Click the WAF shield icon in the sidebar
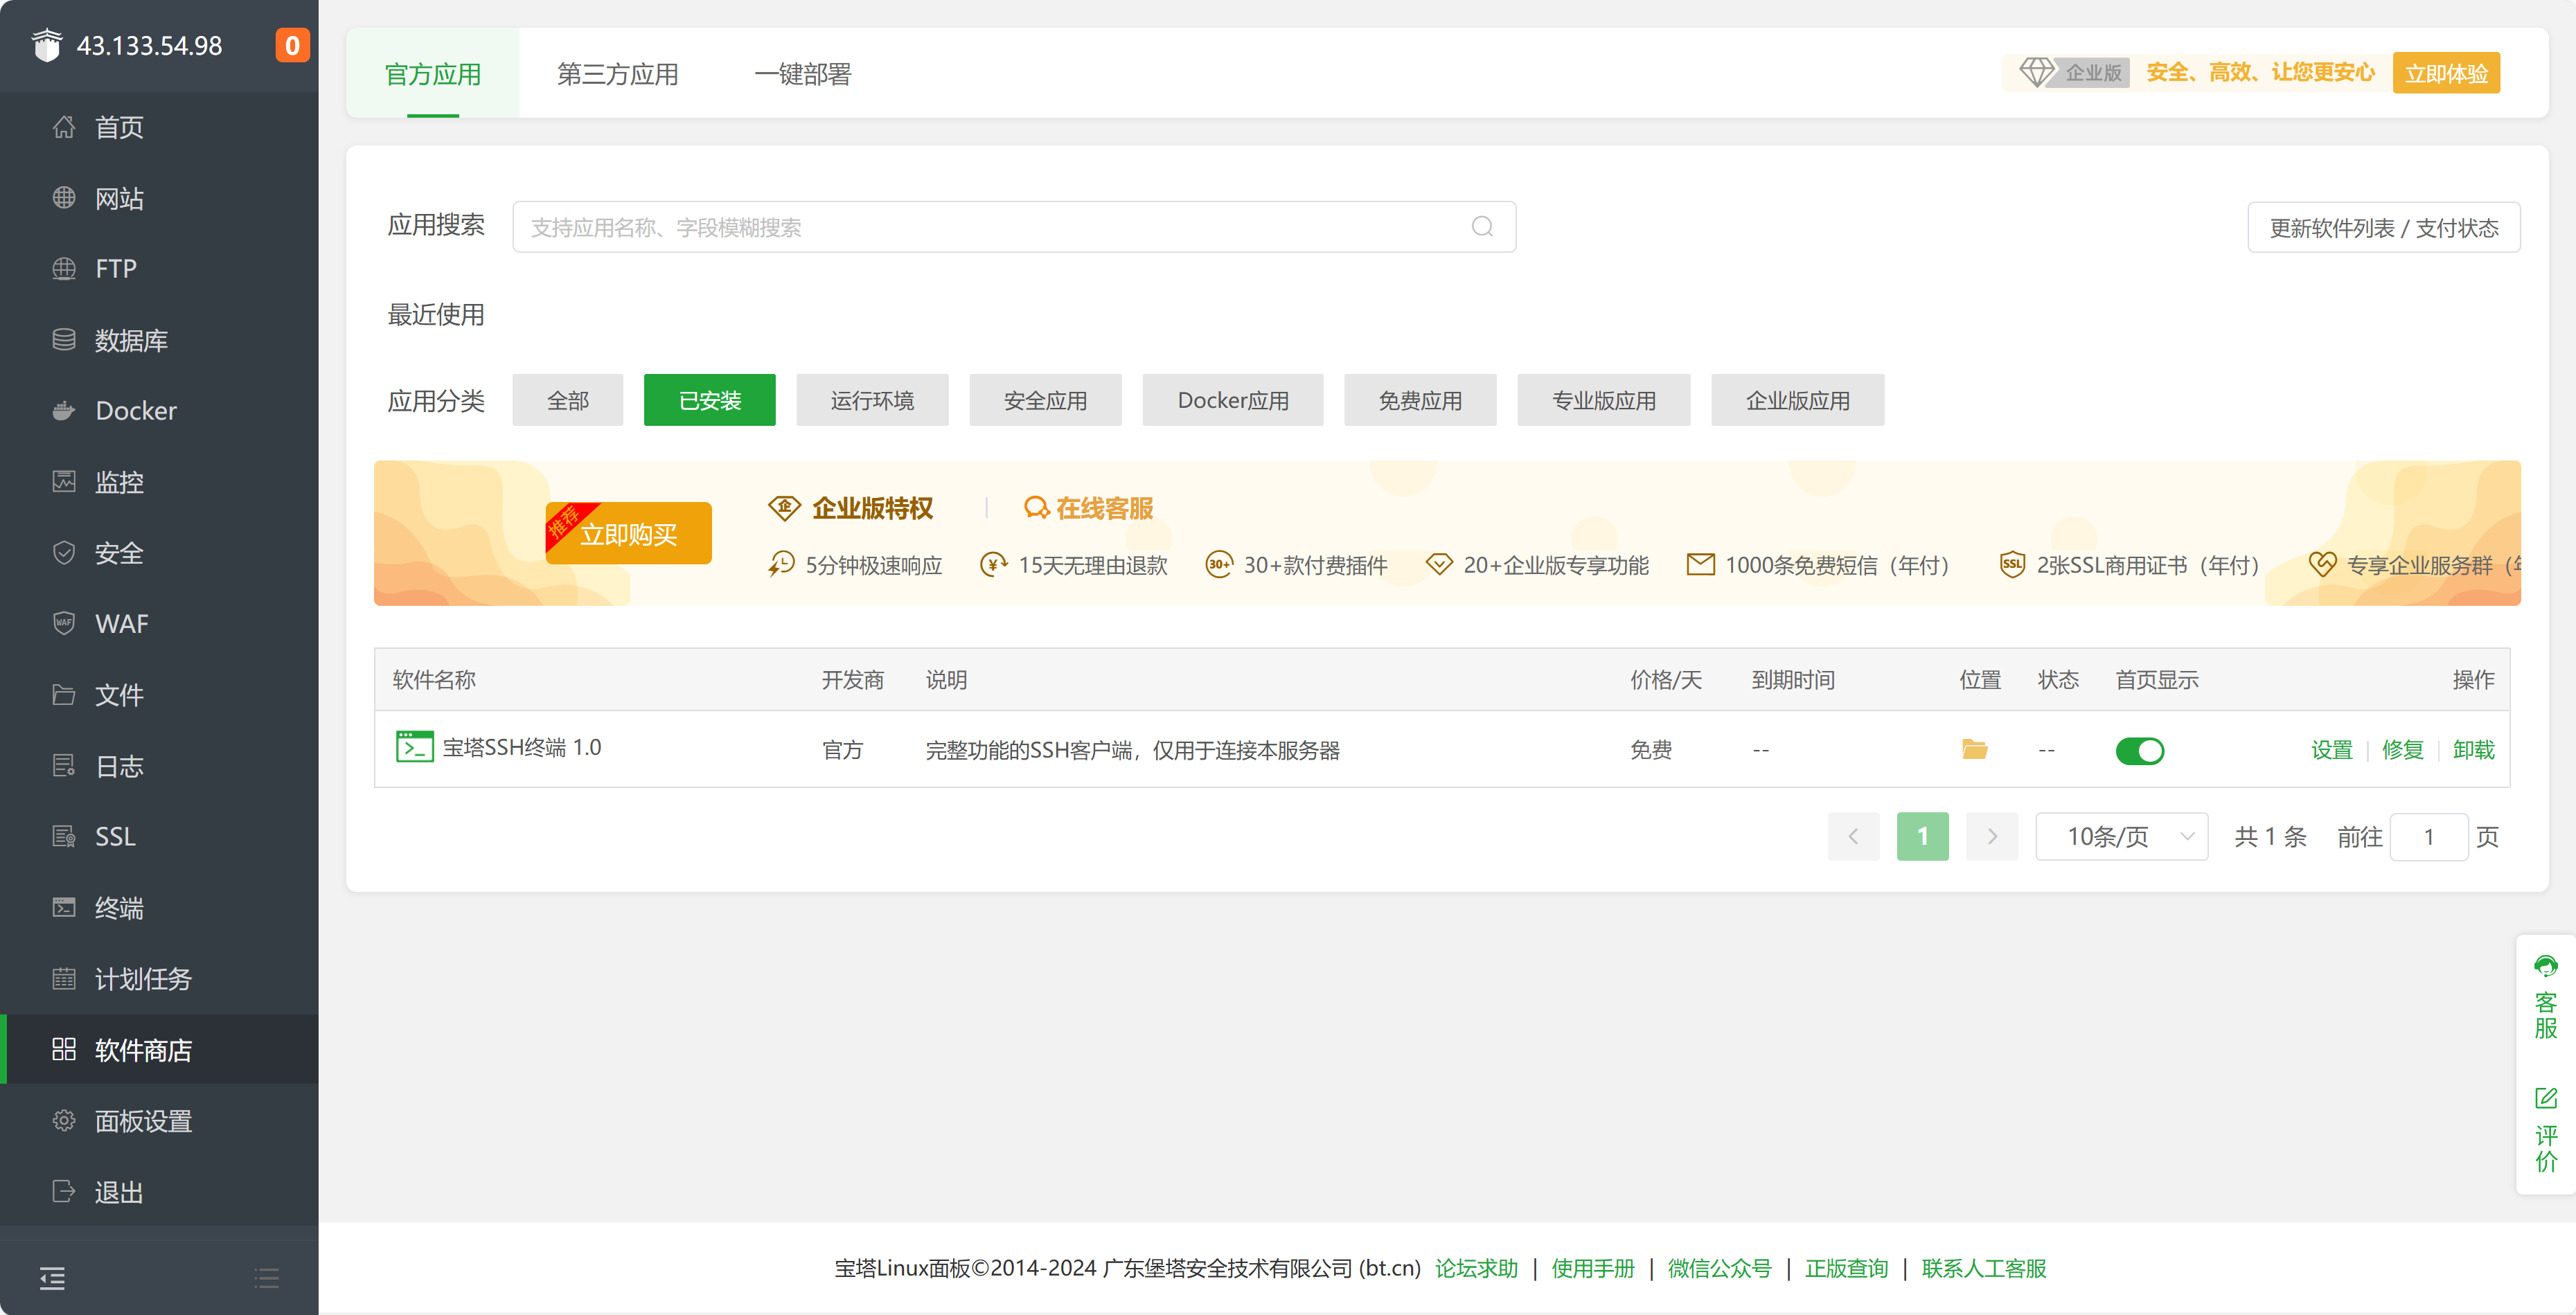The height and width of the screenshot is (1315, 2576). 64,624
